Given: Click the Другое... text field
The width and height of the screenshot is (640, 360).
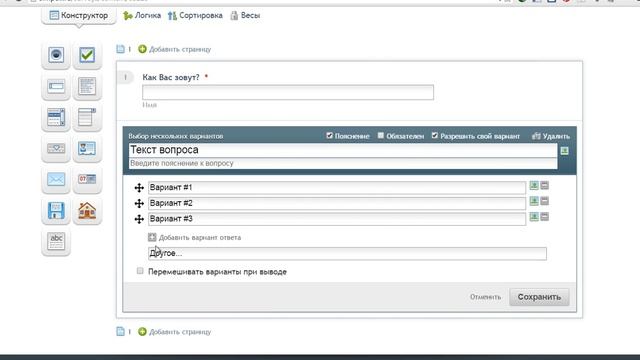Looking at the screenshot, I should 347,253.
